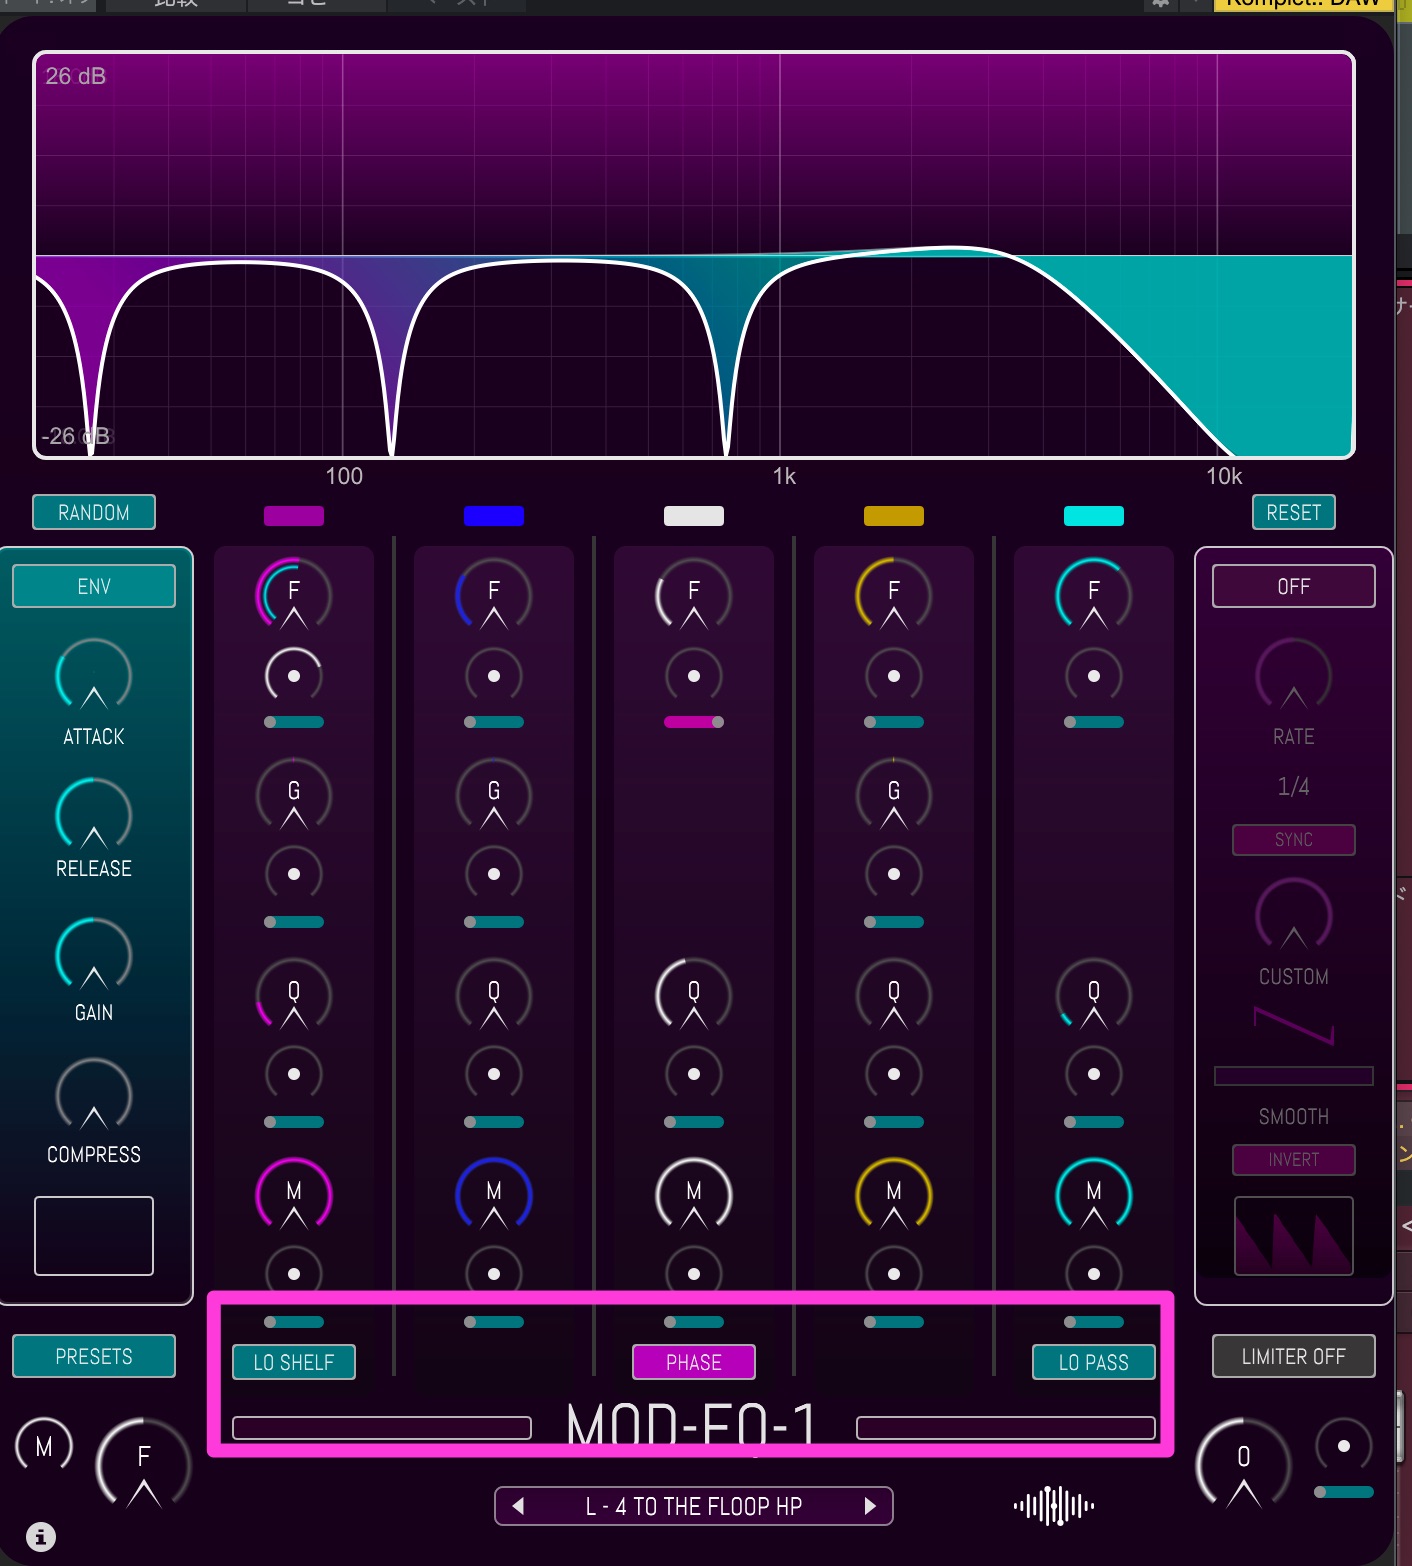Click the purple band's F frequency knob
The width and height of the screenshot is (1412, 1566).
click(294, 595)
